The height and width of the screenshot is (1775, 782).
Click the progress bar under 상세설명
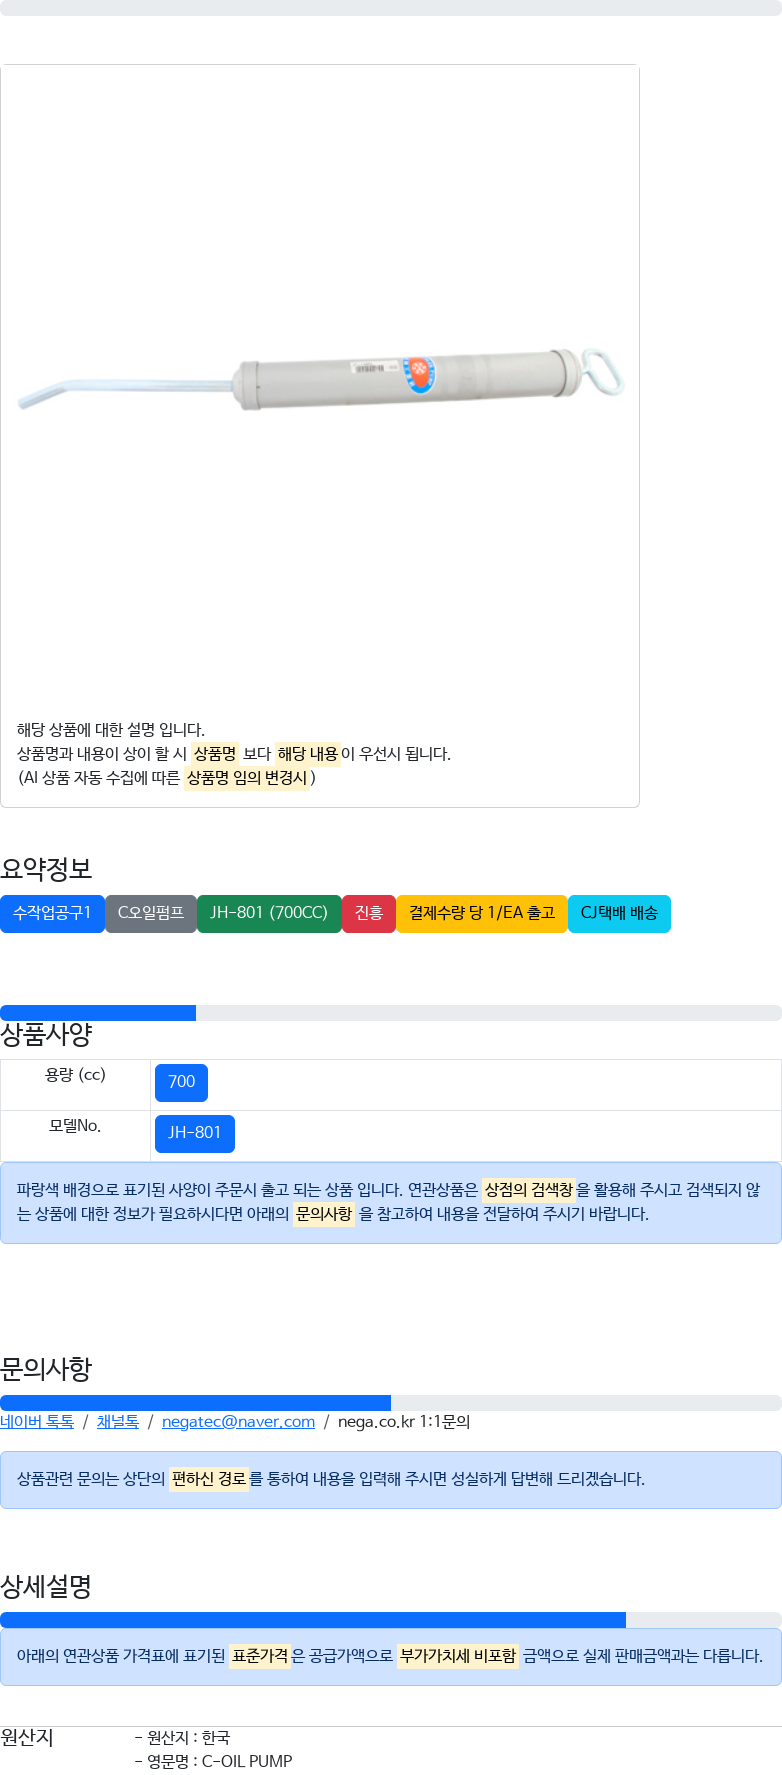click(x=391, y=1620)
